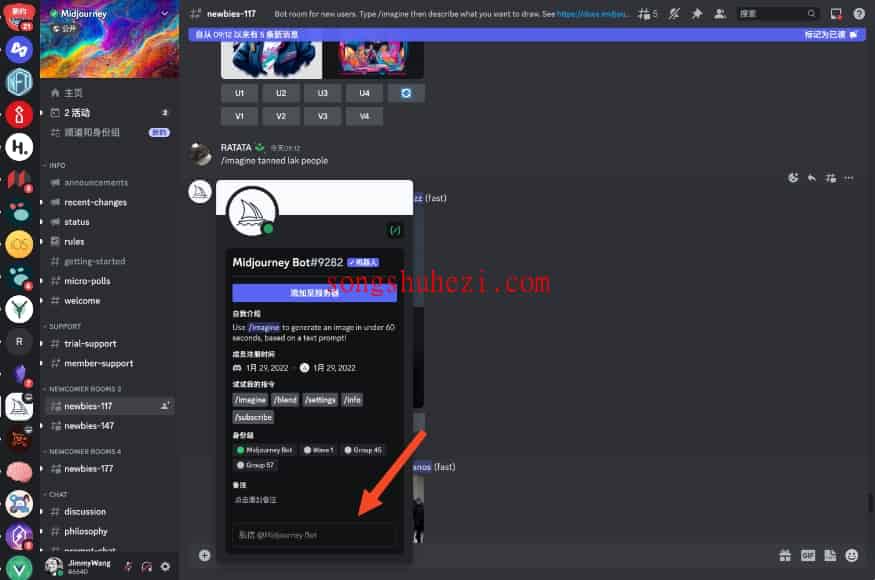
Task: Click the U3 upscale button
Action: [x=323, y=93]
